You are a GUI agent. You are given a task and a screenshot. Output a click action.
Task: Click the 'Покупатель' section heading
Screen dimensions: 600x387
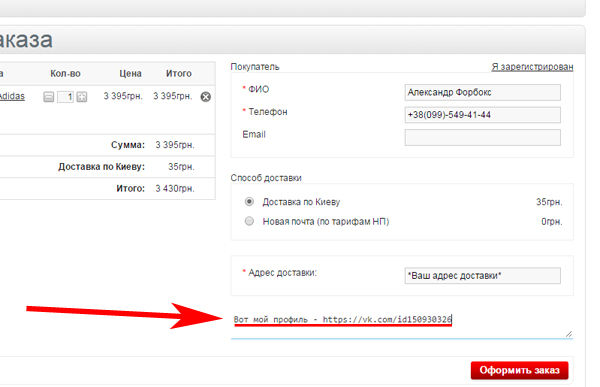tap(255, 67)
